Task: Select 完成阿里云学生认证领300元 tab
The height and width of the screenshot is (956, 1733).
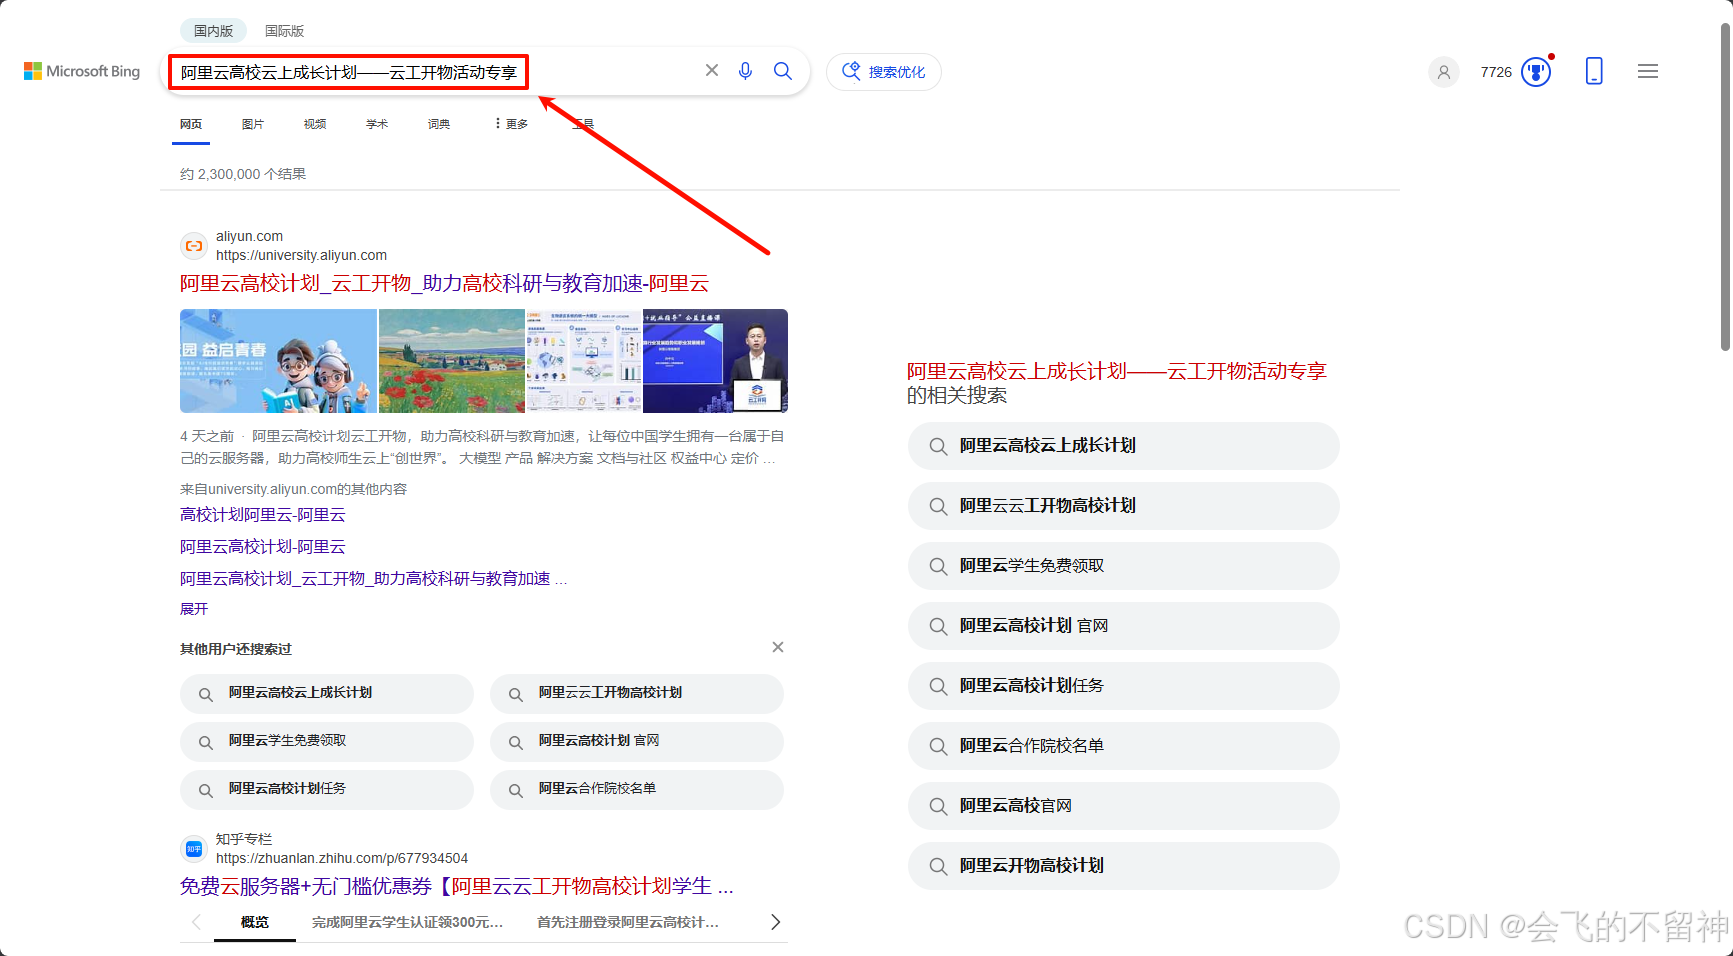Action: coord(407,922)
